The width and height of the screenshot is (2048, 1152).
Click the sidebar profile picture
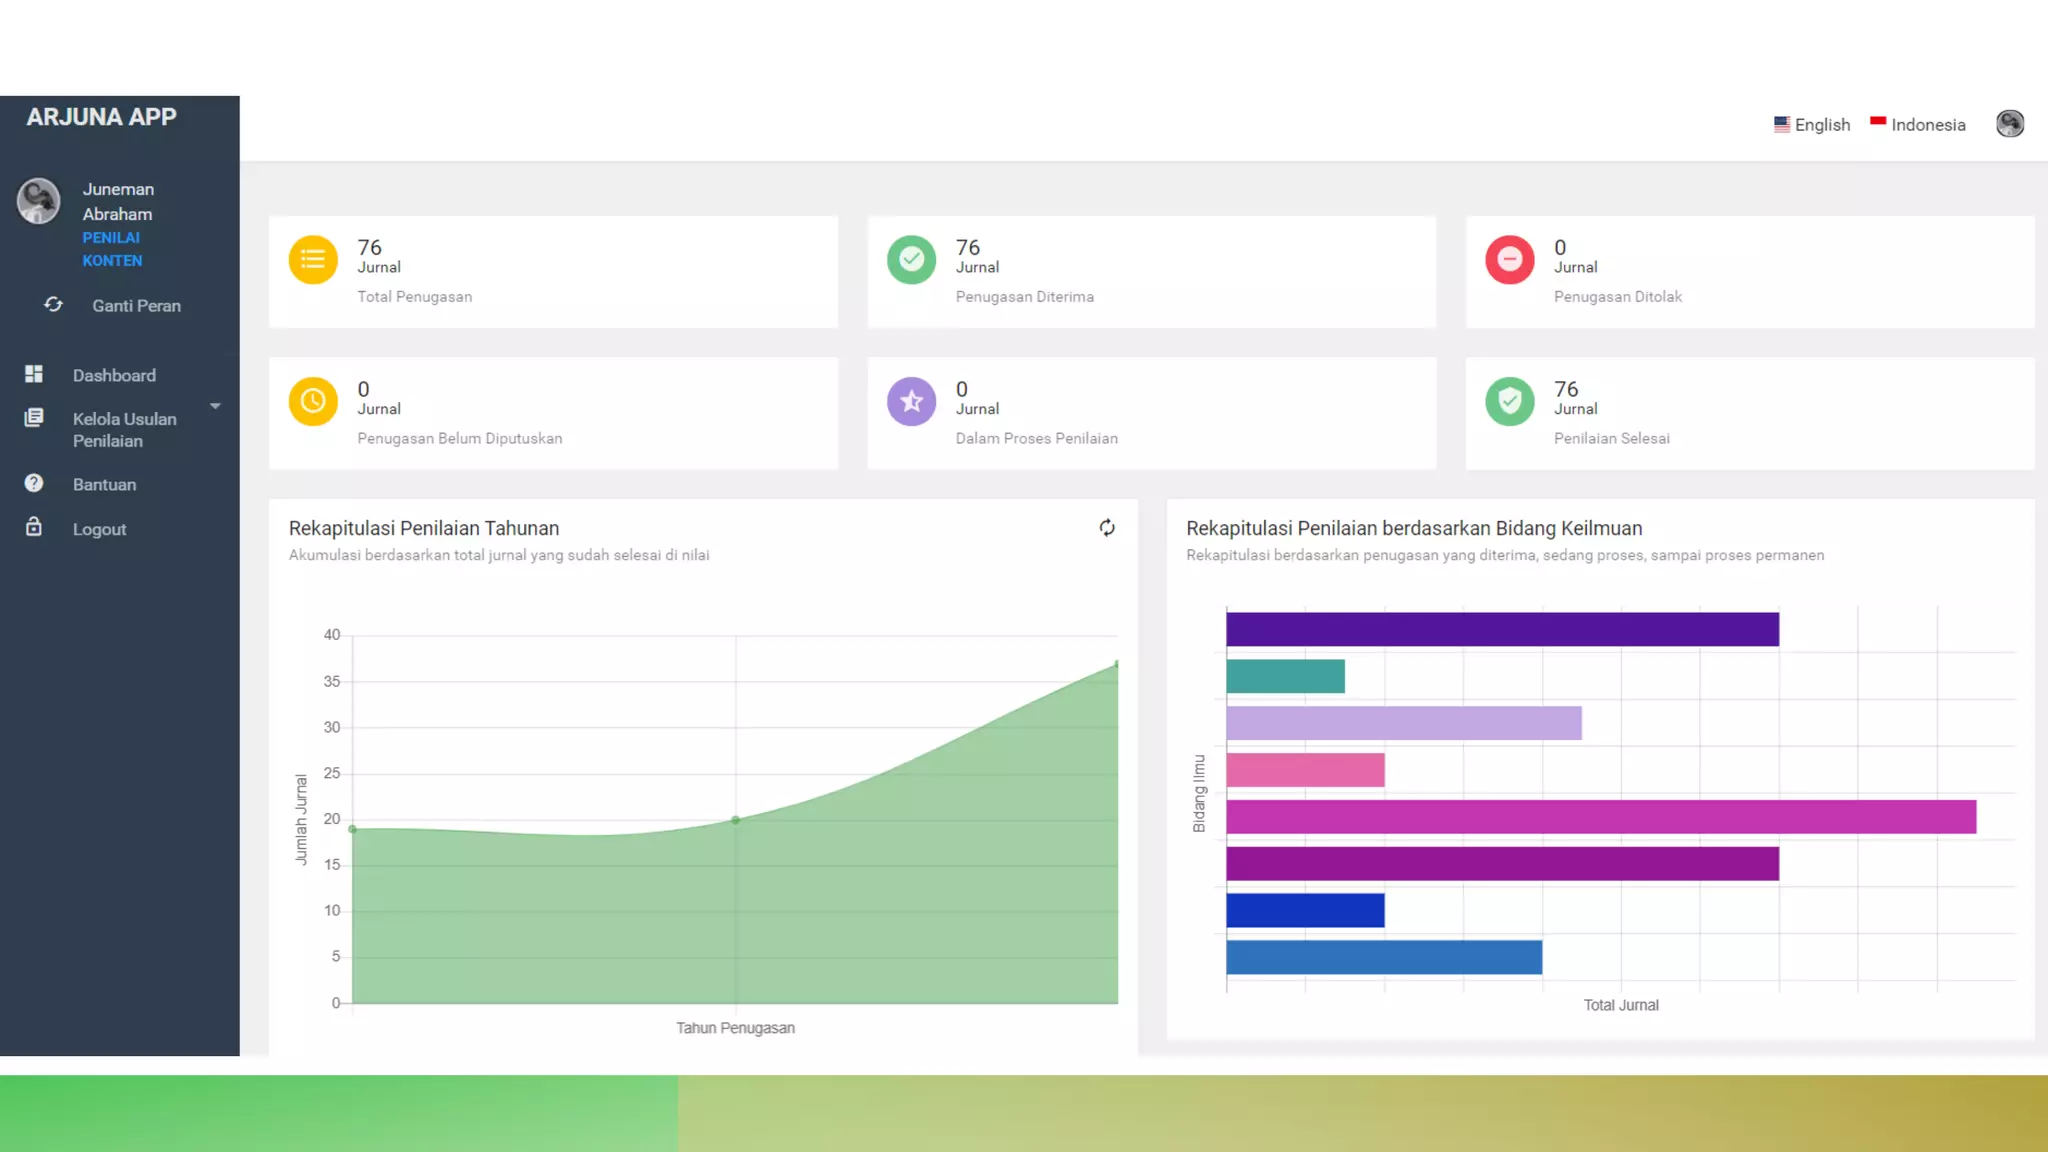click(x=39, y=201)
